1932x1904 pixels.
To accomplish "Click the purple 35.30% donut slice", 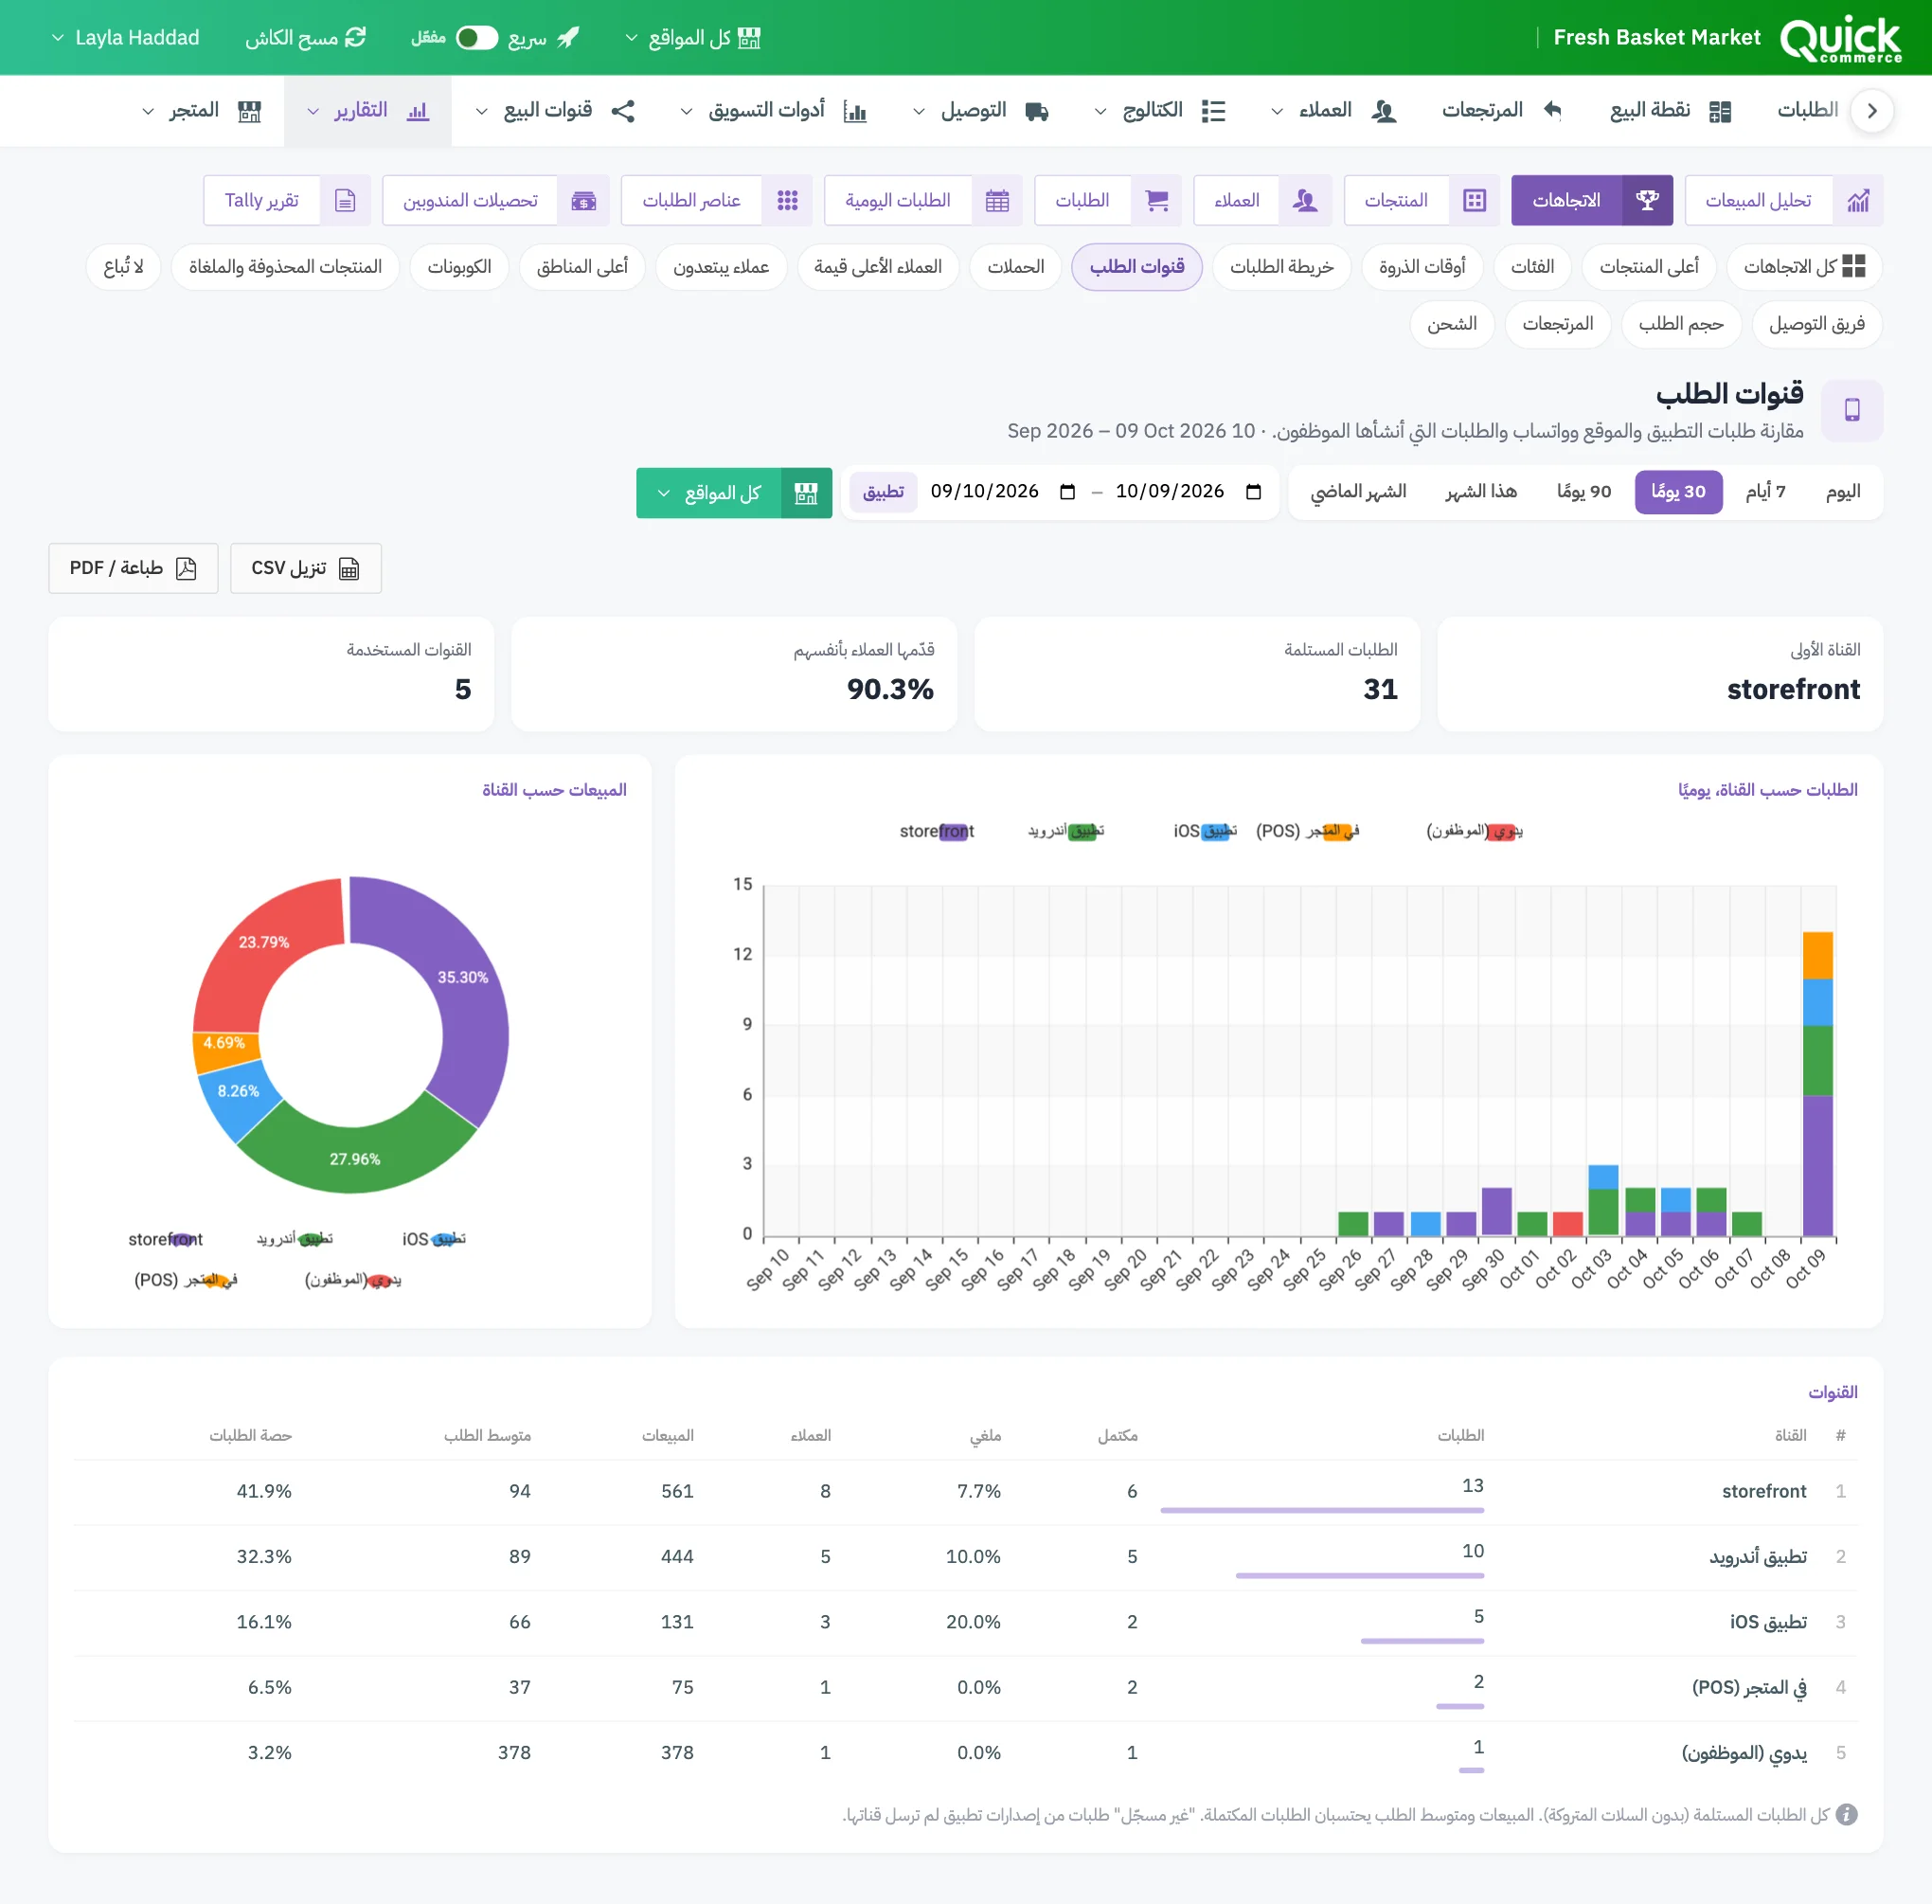I will 462,977.
